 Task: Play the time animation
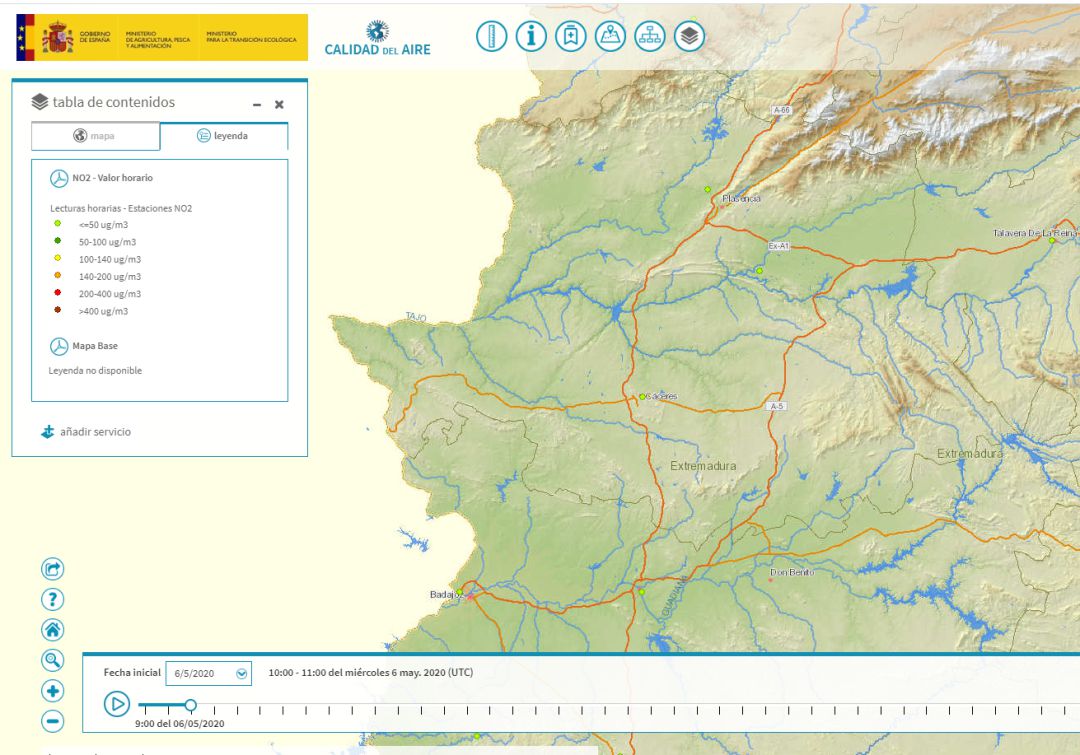(x=117, y=704)
